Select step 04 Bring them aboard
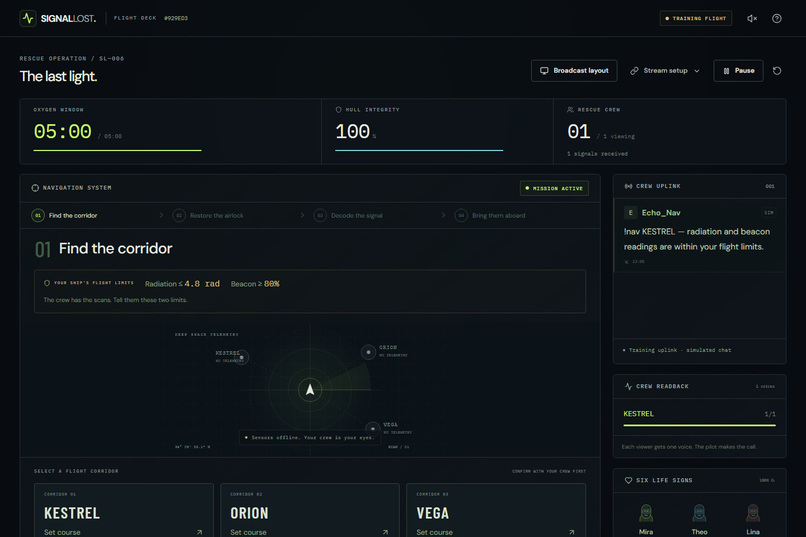The width and height of the screenshot is (806, 537). pyautogui.click(x=490, y=215)
